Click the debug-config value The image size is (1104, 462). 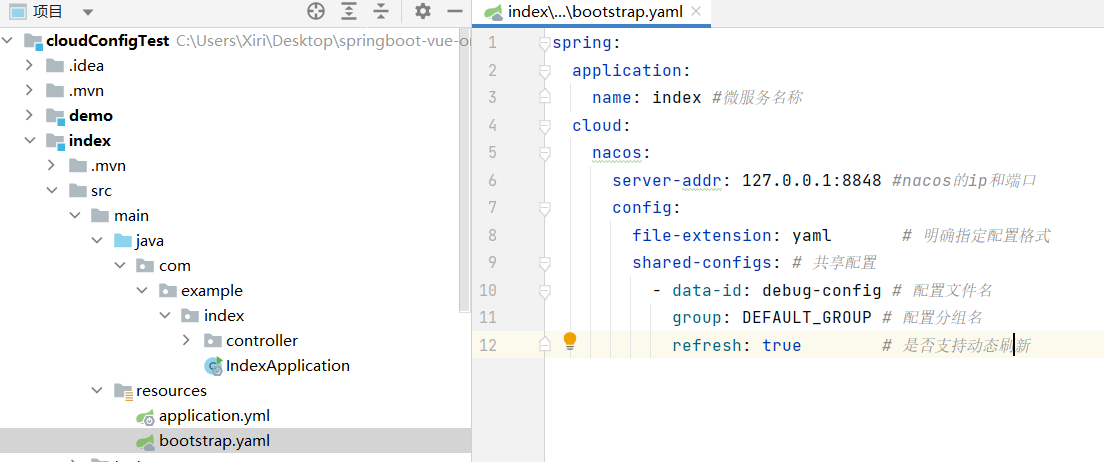(821, 290)
